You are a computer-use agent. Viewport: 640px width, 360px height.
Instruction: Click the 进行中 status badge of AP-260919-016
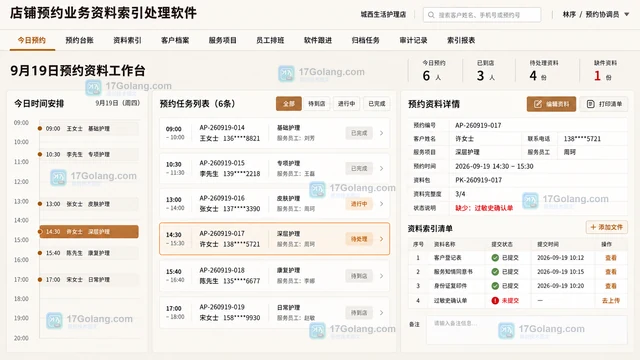(359, 204)
